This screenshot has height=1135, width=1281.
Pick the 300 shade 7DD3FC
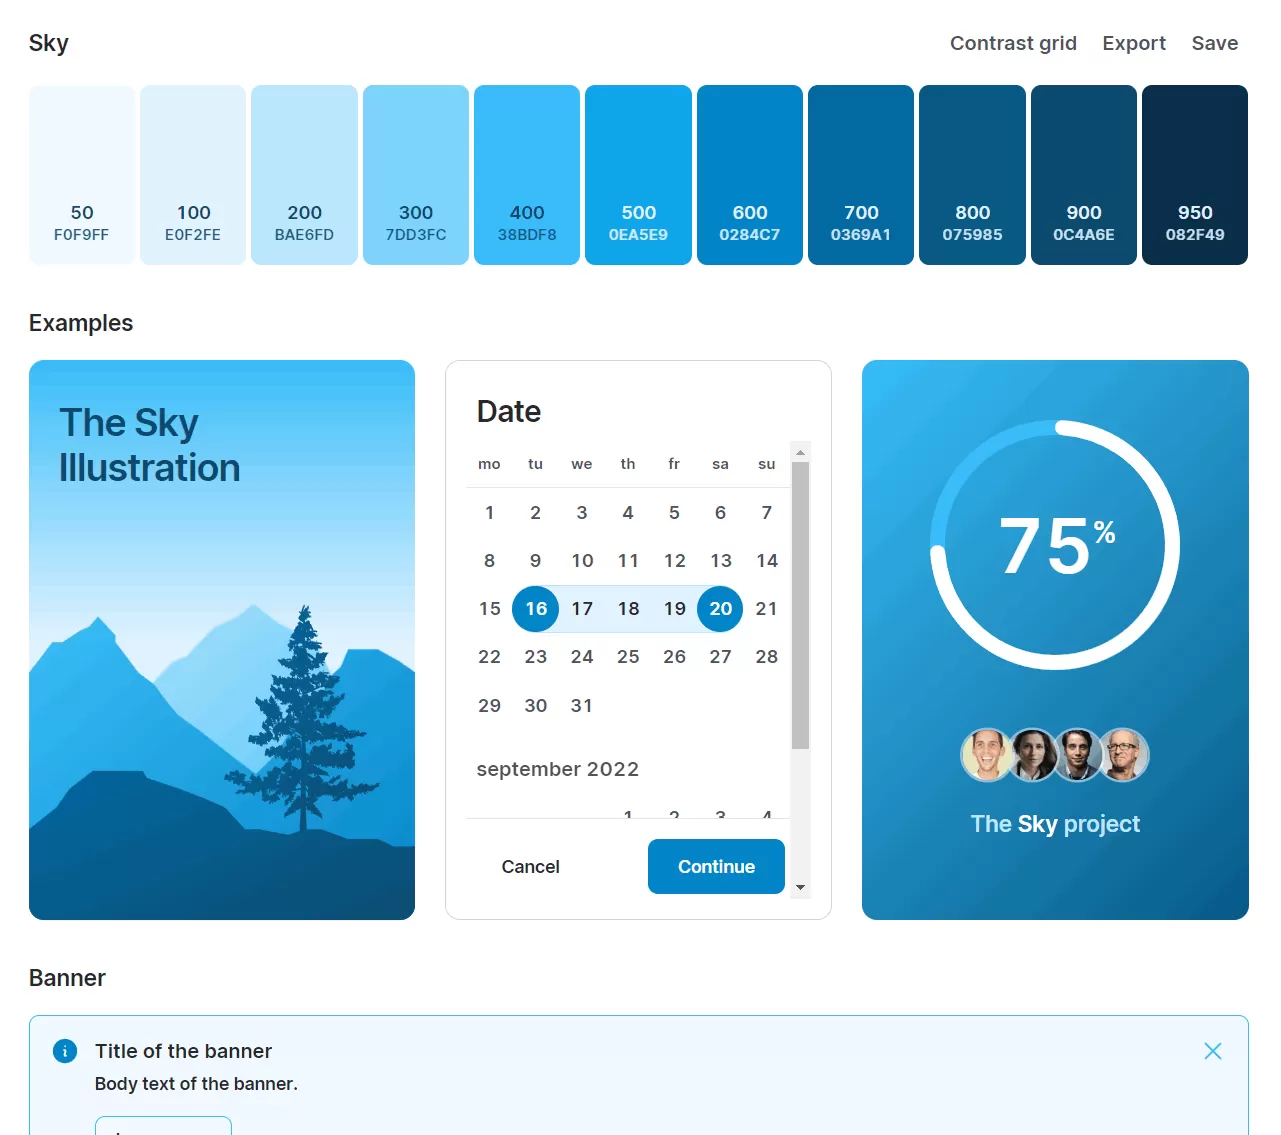pos(415,174)
